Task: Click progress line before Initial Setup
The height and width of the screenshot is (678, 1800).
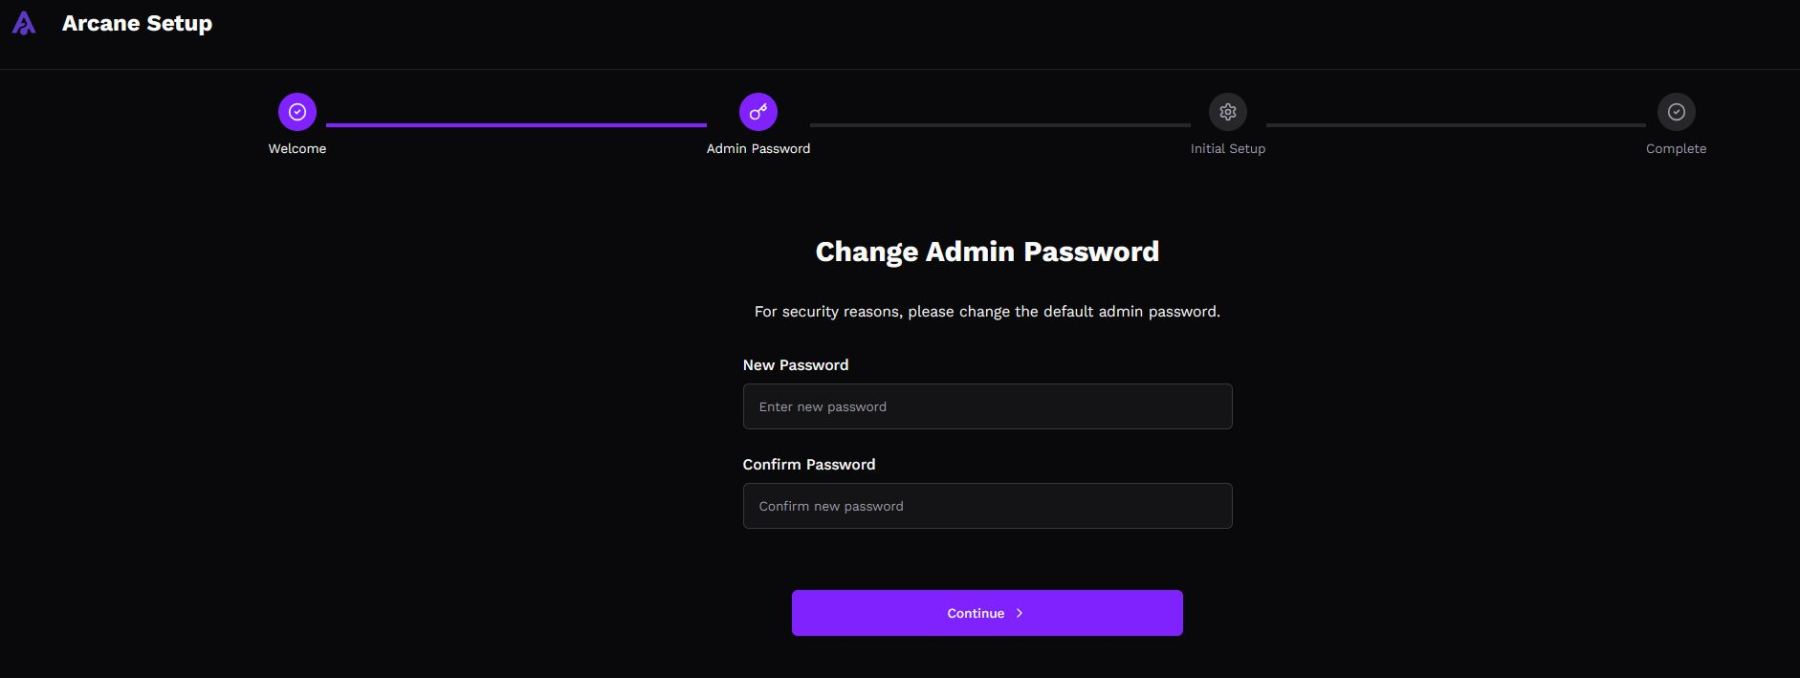Action: click(x=1000, y=125)
